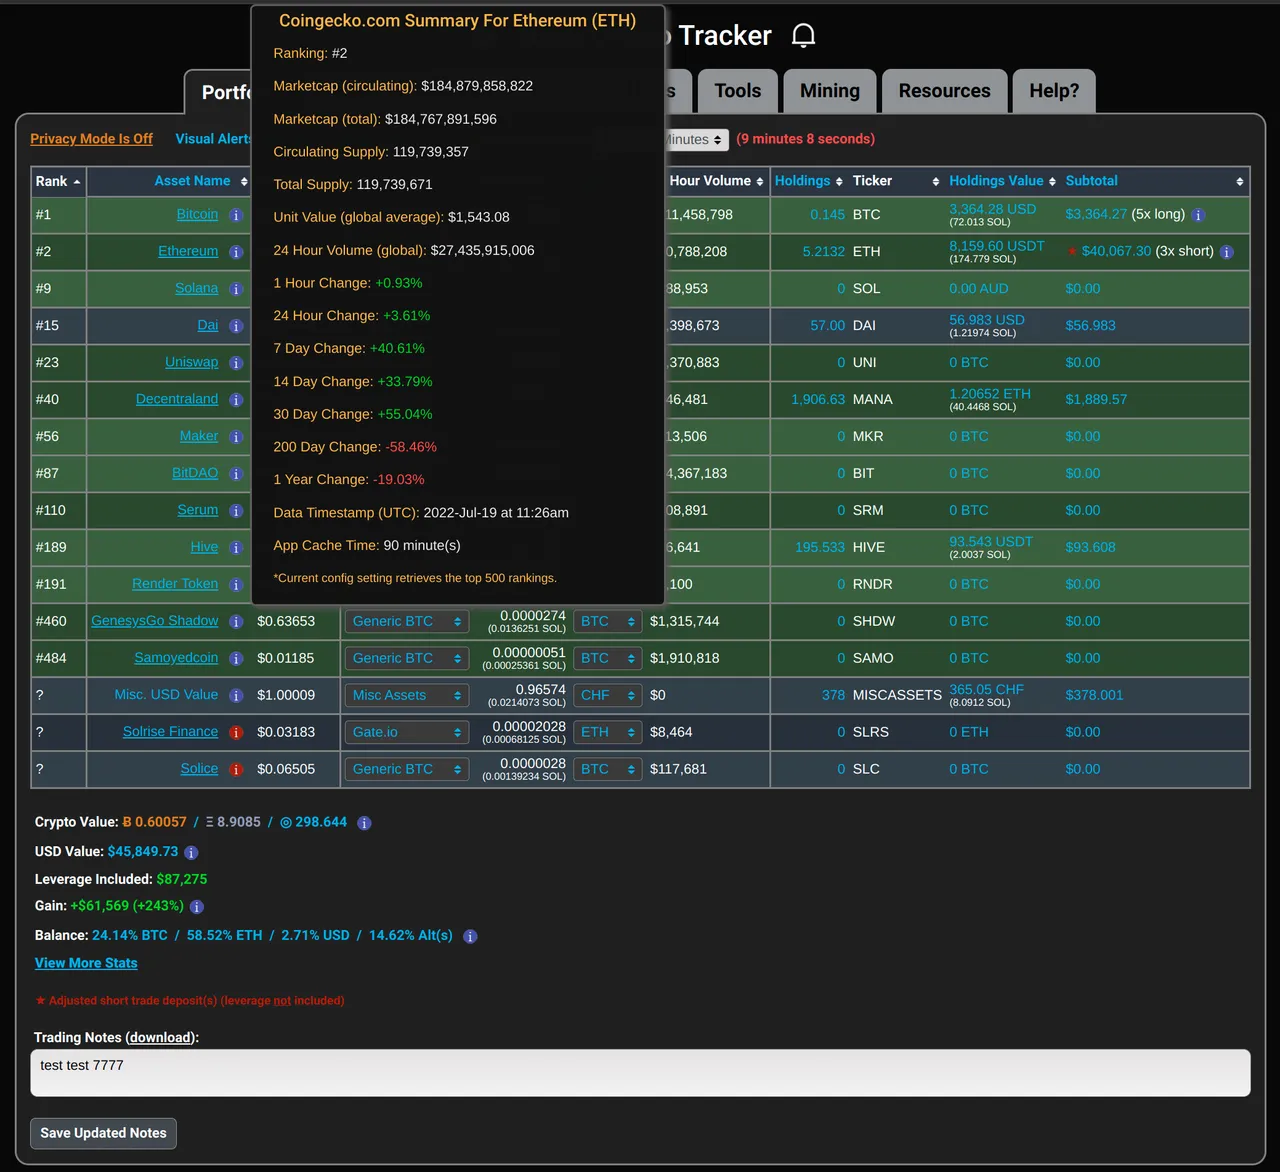Open Generic BTC exchange dropdown for Samoyedcoin
Screen dimensions: 1280x1172
point(406,659)
